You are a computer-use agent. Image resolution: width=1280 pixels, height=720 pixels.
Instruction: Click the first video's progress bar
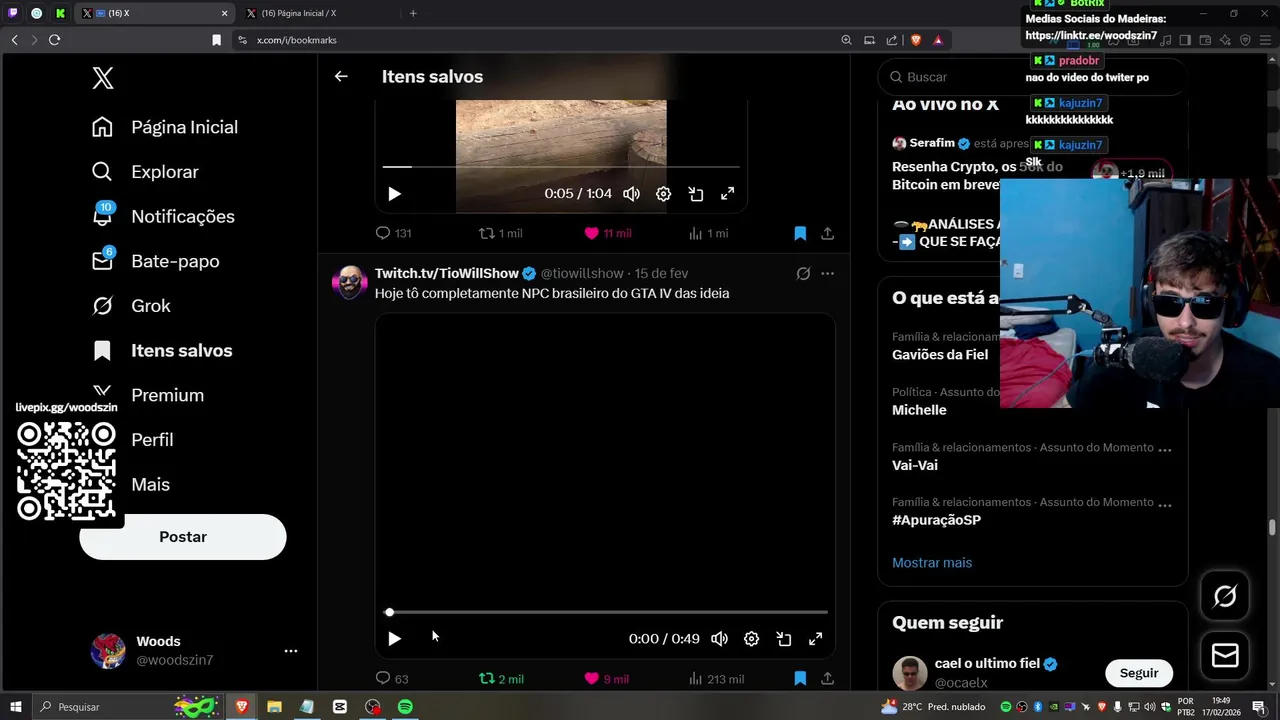click(561, 167)
